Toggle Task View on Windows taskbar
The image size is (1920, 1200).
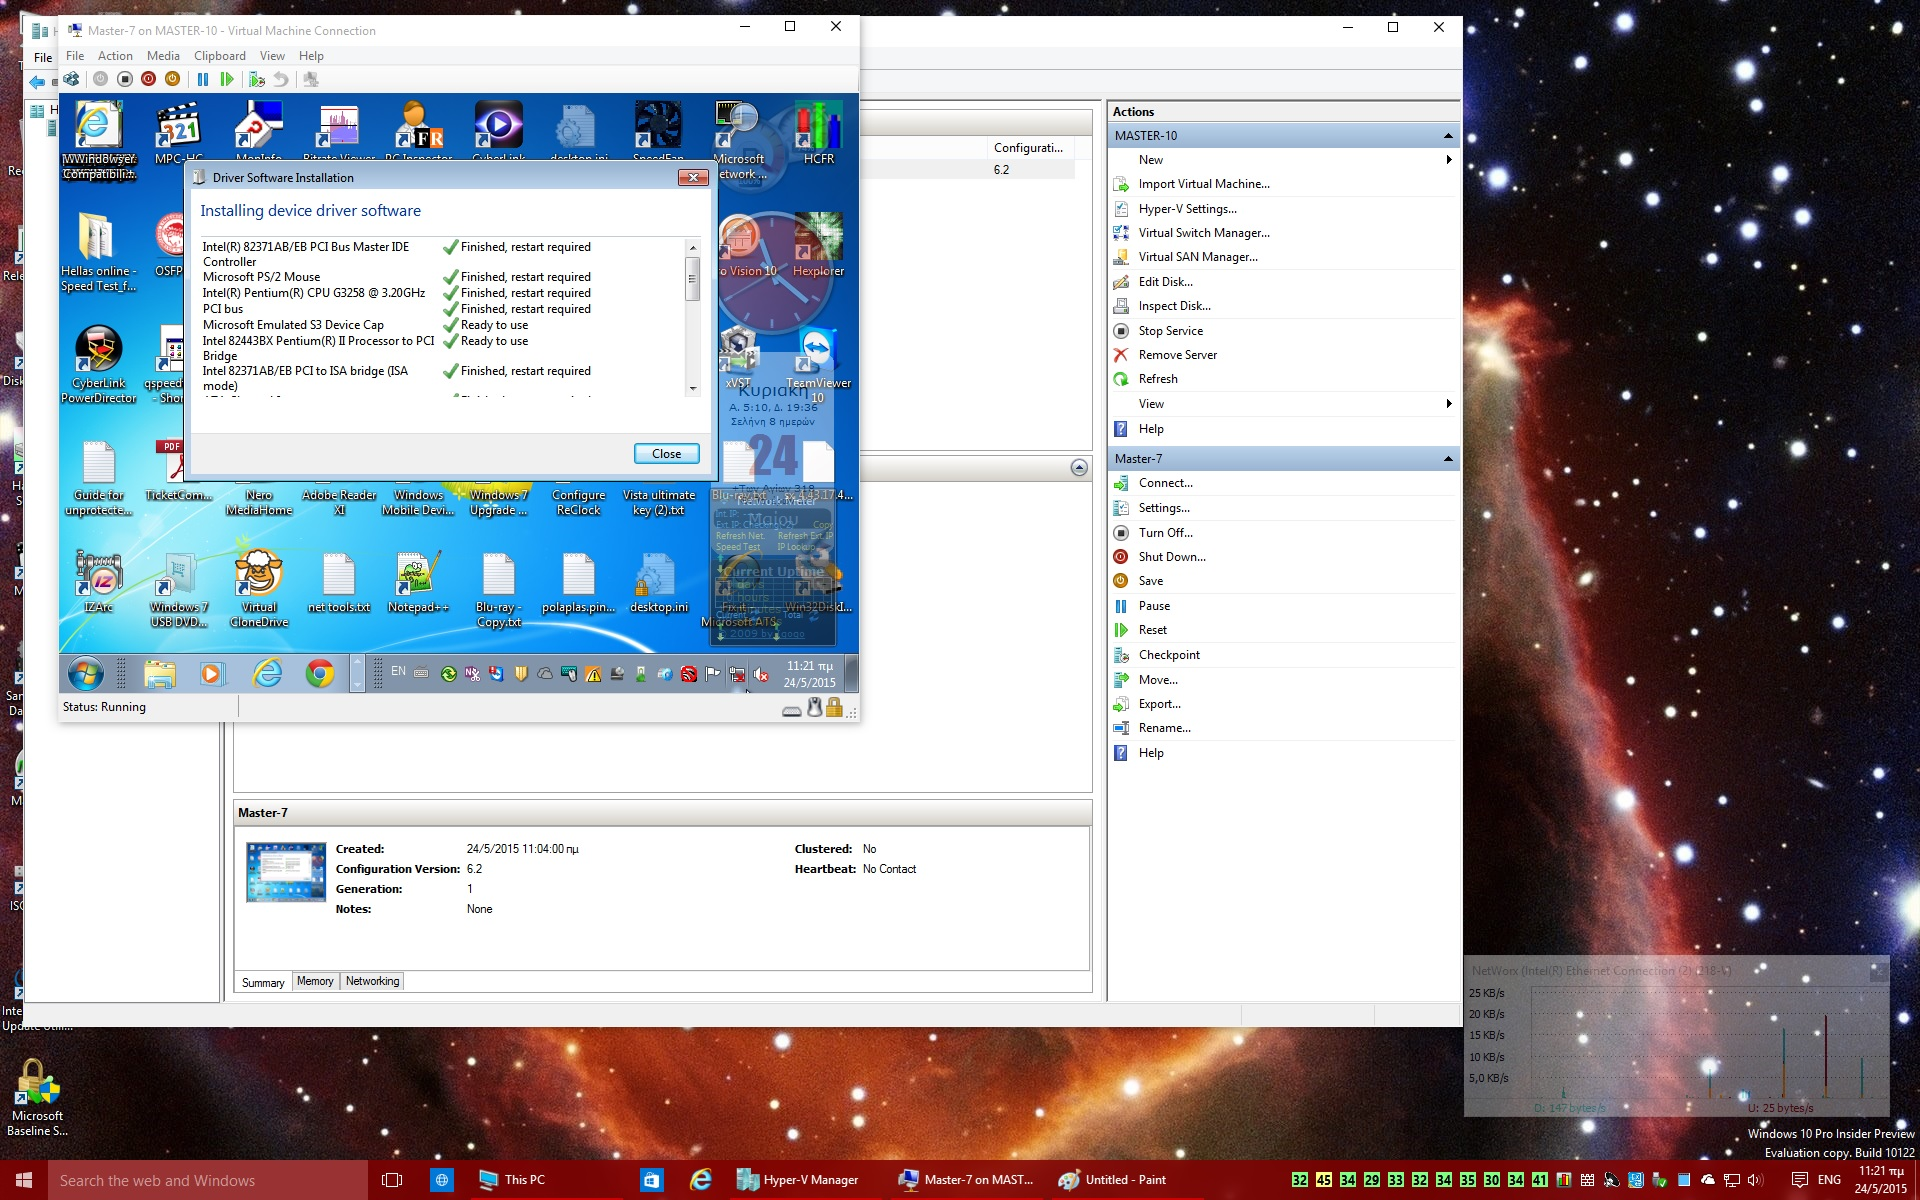coord(392,1180)
